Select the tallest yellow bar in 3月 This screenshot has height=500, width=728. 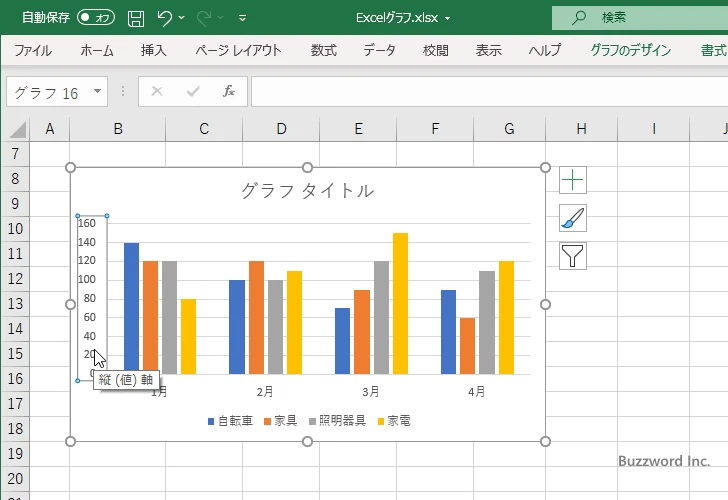pos(400,304)
